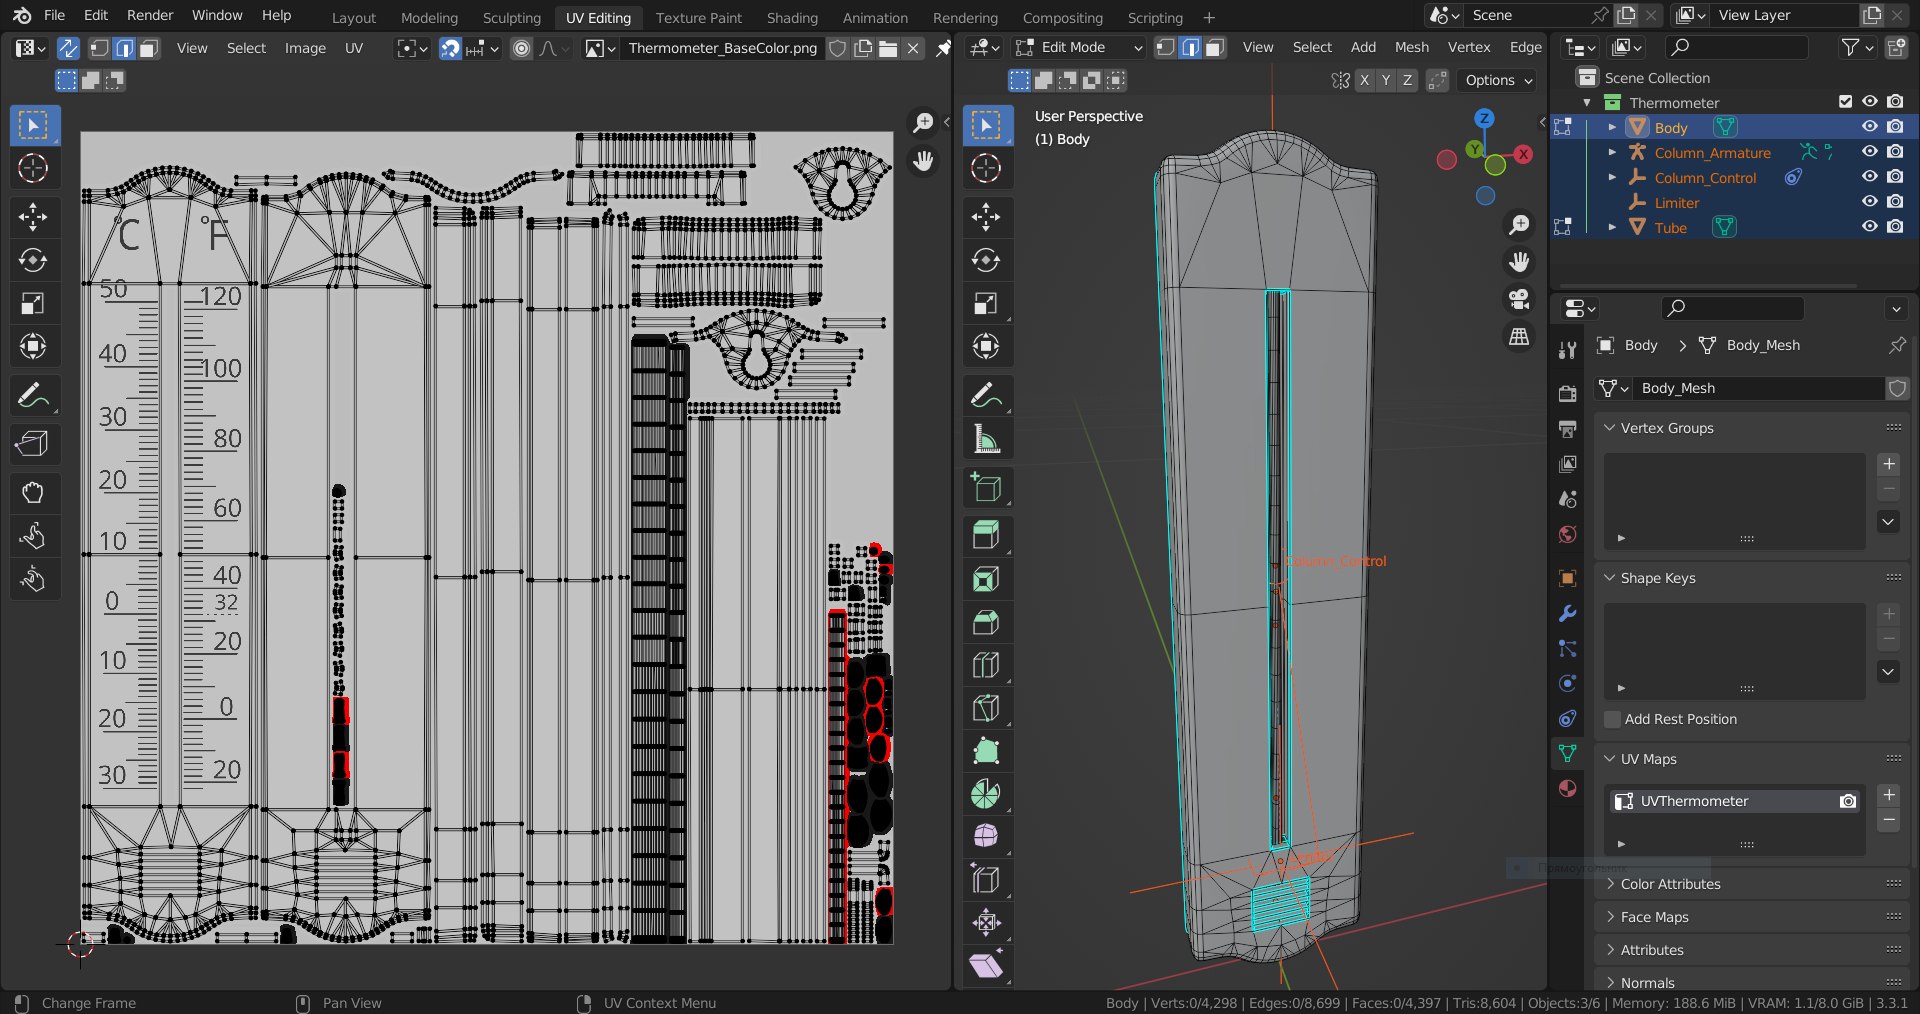Toggle visibility of Column_Armature in viewport
Image resolution: width=1920 pixels, height=1014 pixels.
(1869, 152)
